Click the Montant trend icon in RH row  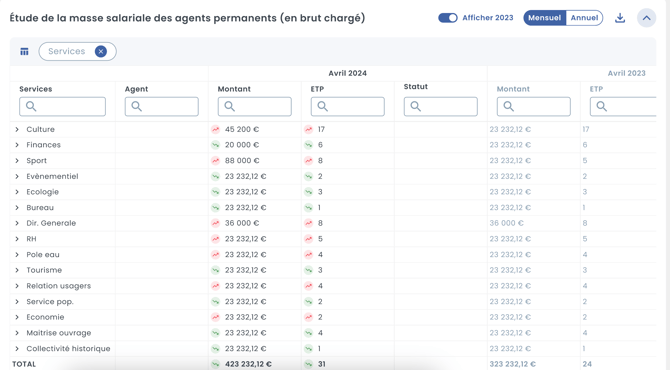215,239
